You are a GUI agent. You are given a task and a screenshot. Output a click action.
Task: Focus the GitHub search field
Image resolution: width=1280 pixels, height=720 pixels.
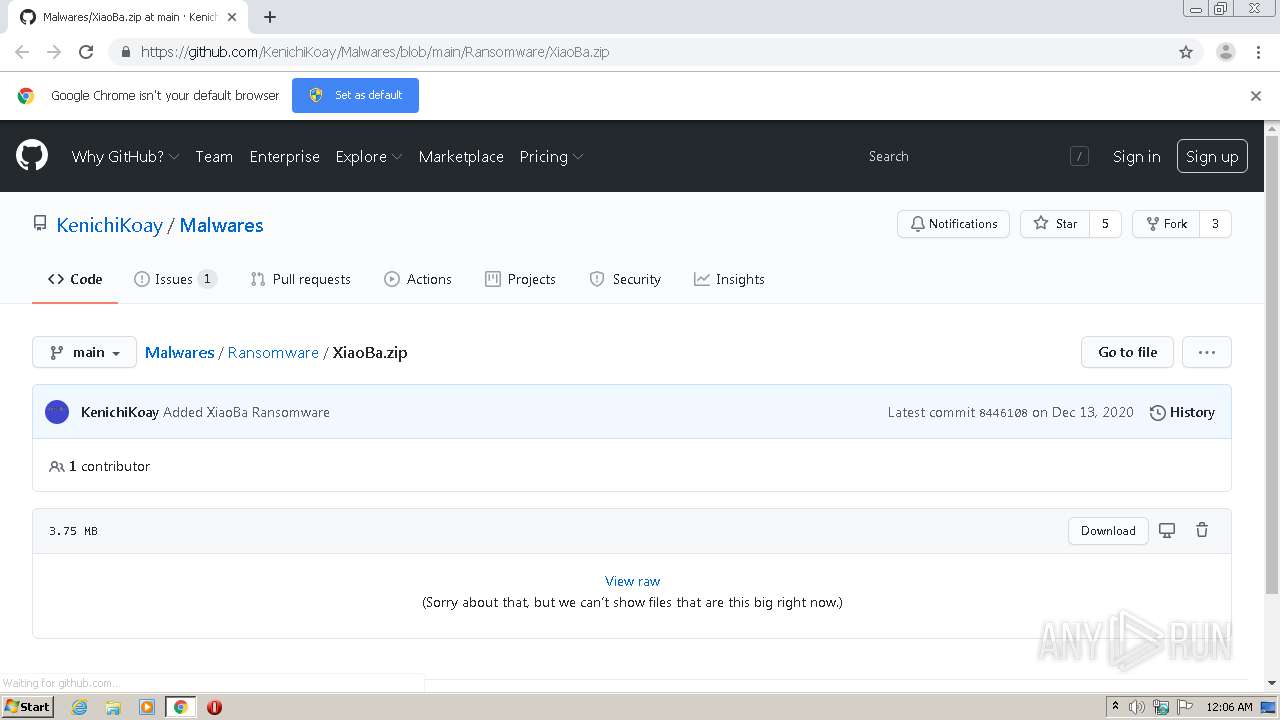point(965,156)
